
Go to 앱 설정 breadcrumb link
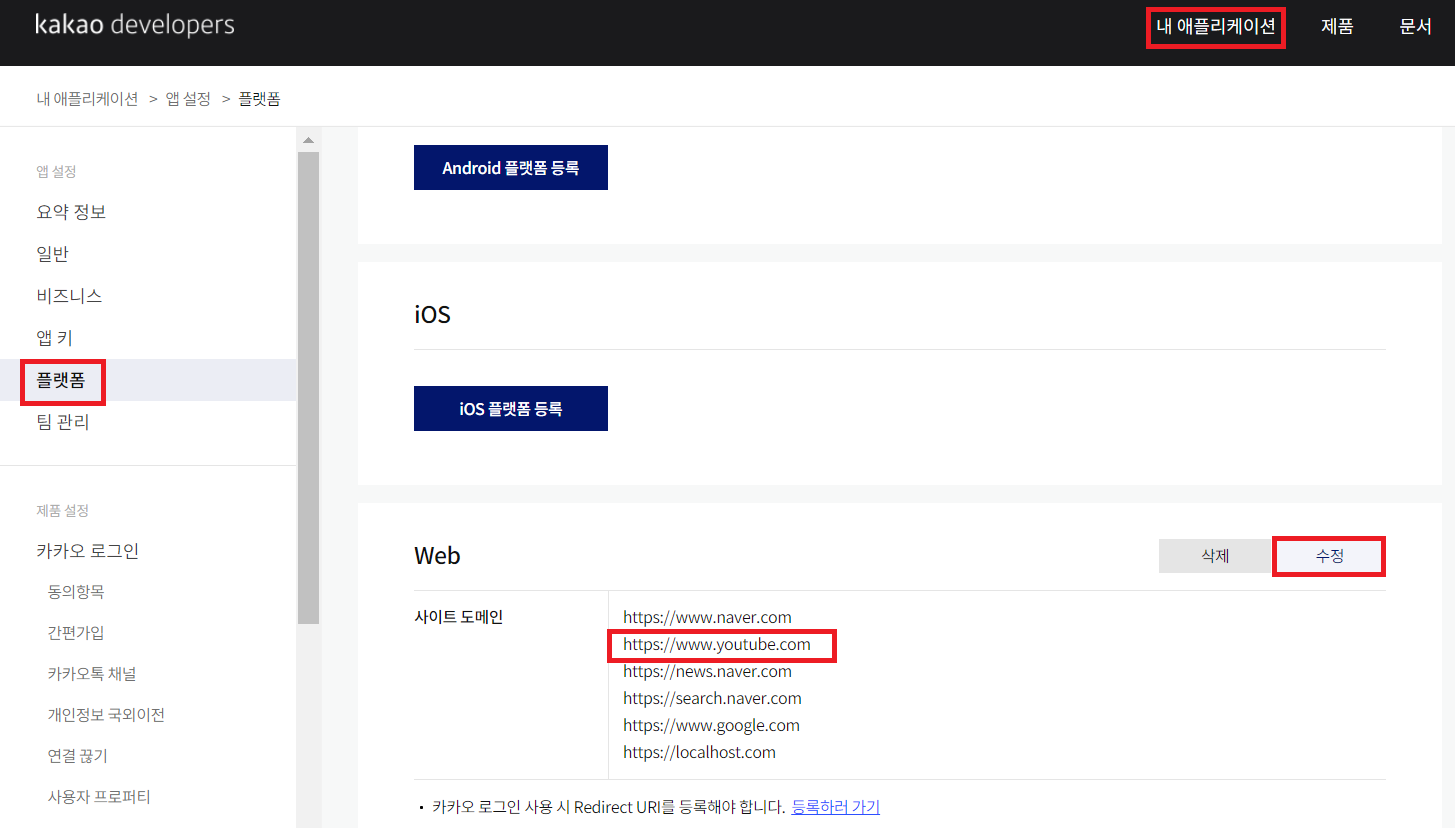click(x=188, y=99)
